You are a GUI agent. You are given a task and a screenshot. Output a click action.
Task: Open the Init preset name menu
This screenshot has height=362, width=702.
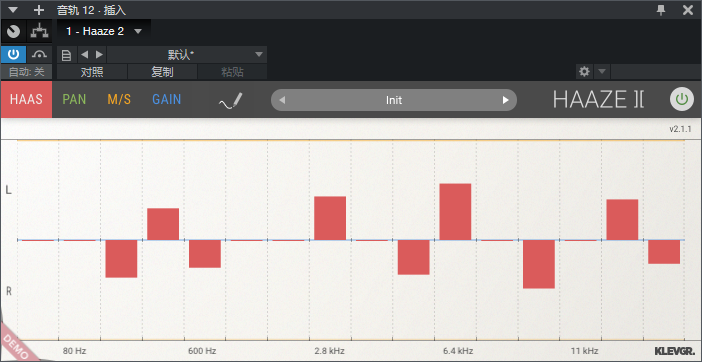tap(394, 100)
